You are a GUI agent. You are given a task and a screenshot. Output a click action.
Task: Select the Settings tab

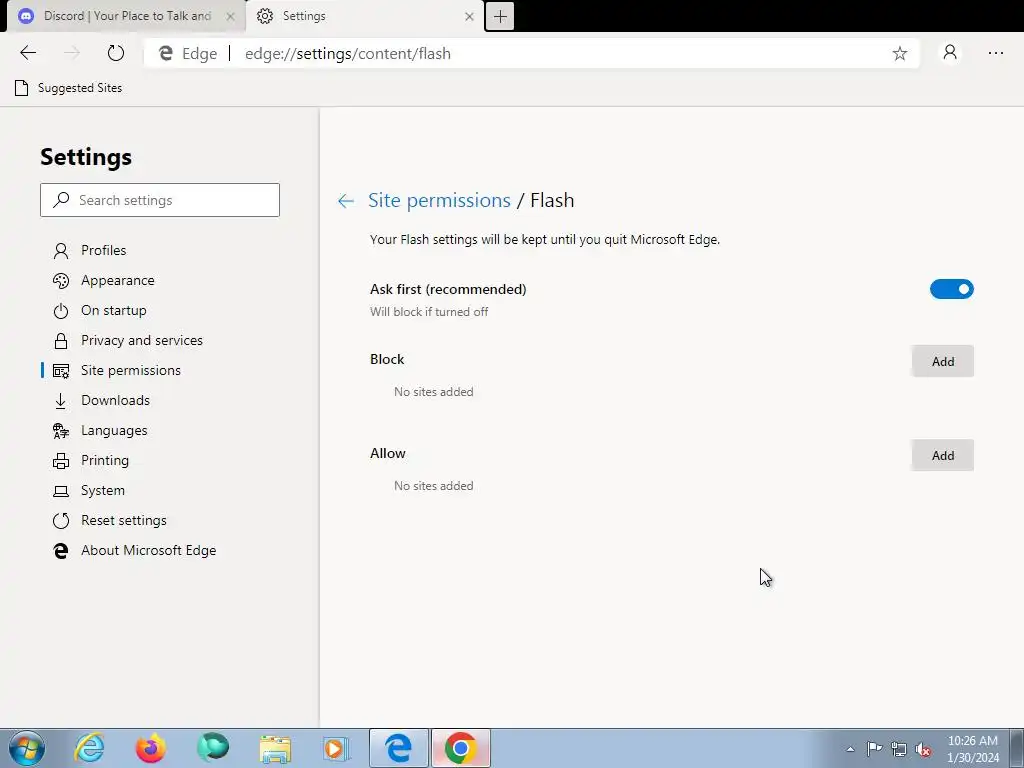pyautogui.click(x=364, y=16)
